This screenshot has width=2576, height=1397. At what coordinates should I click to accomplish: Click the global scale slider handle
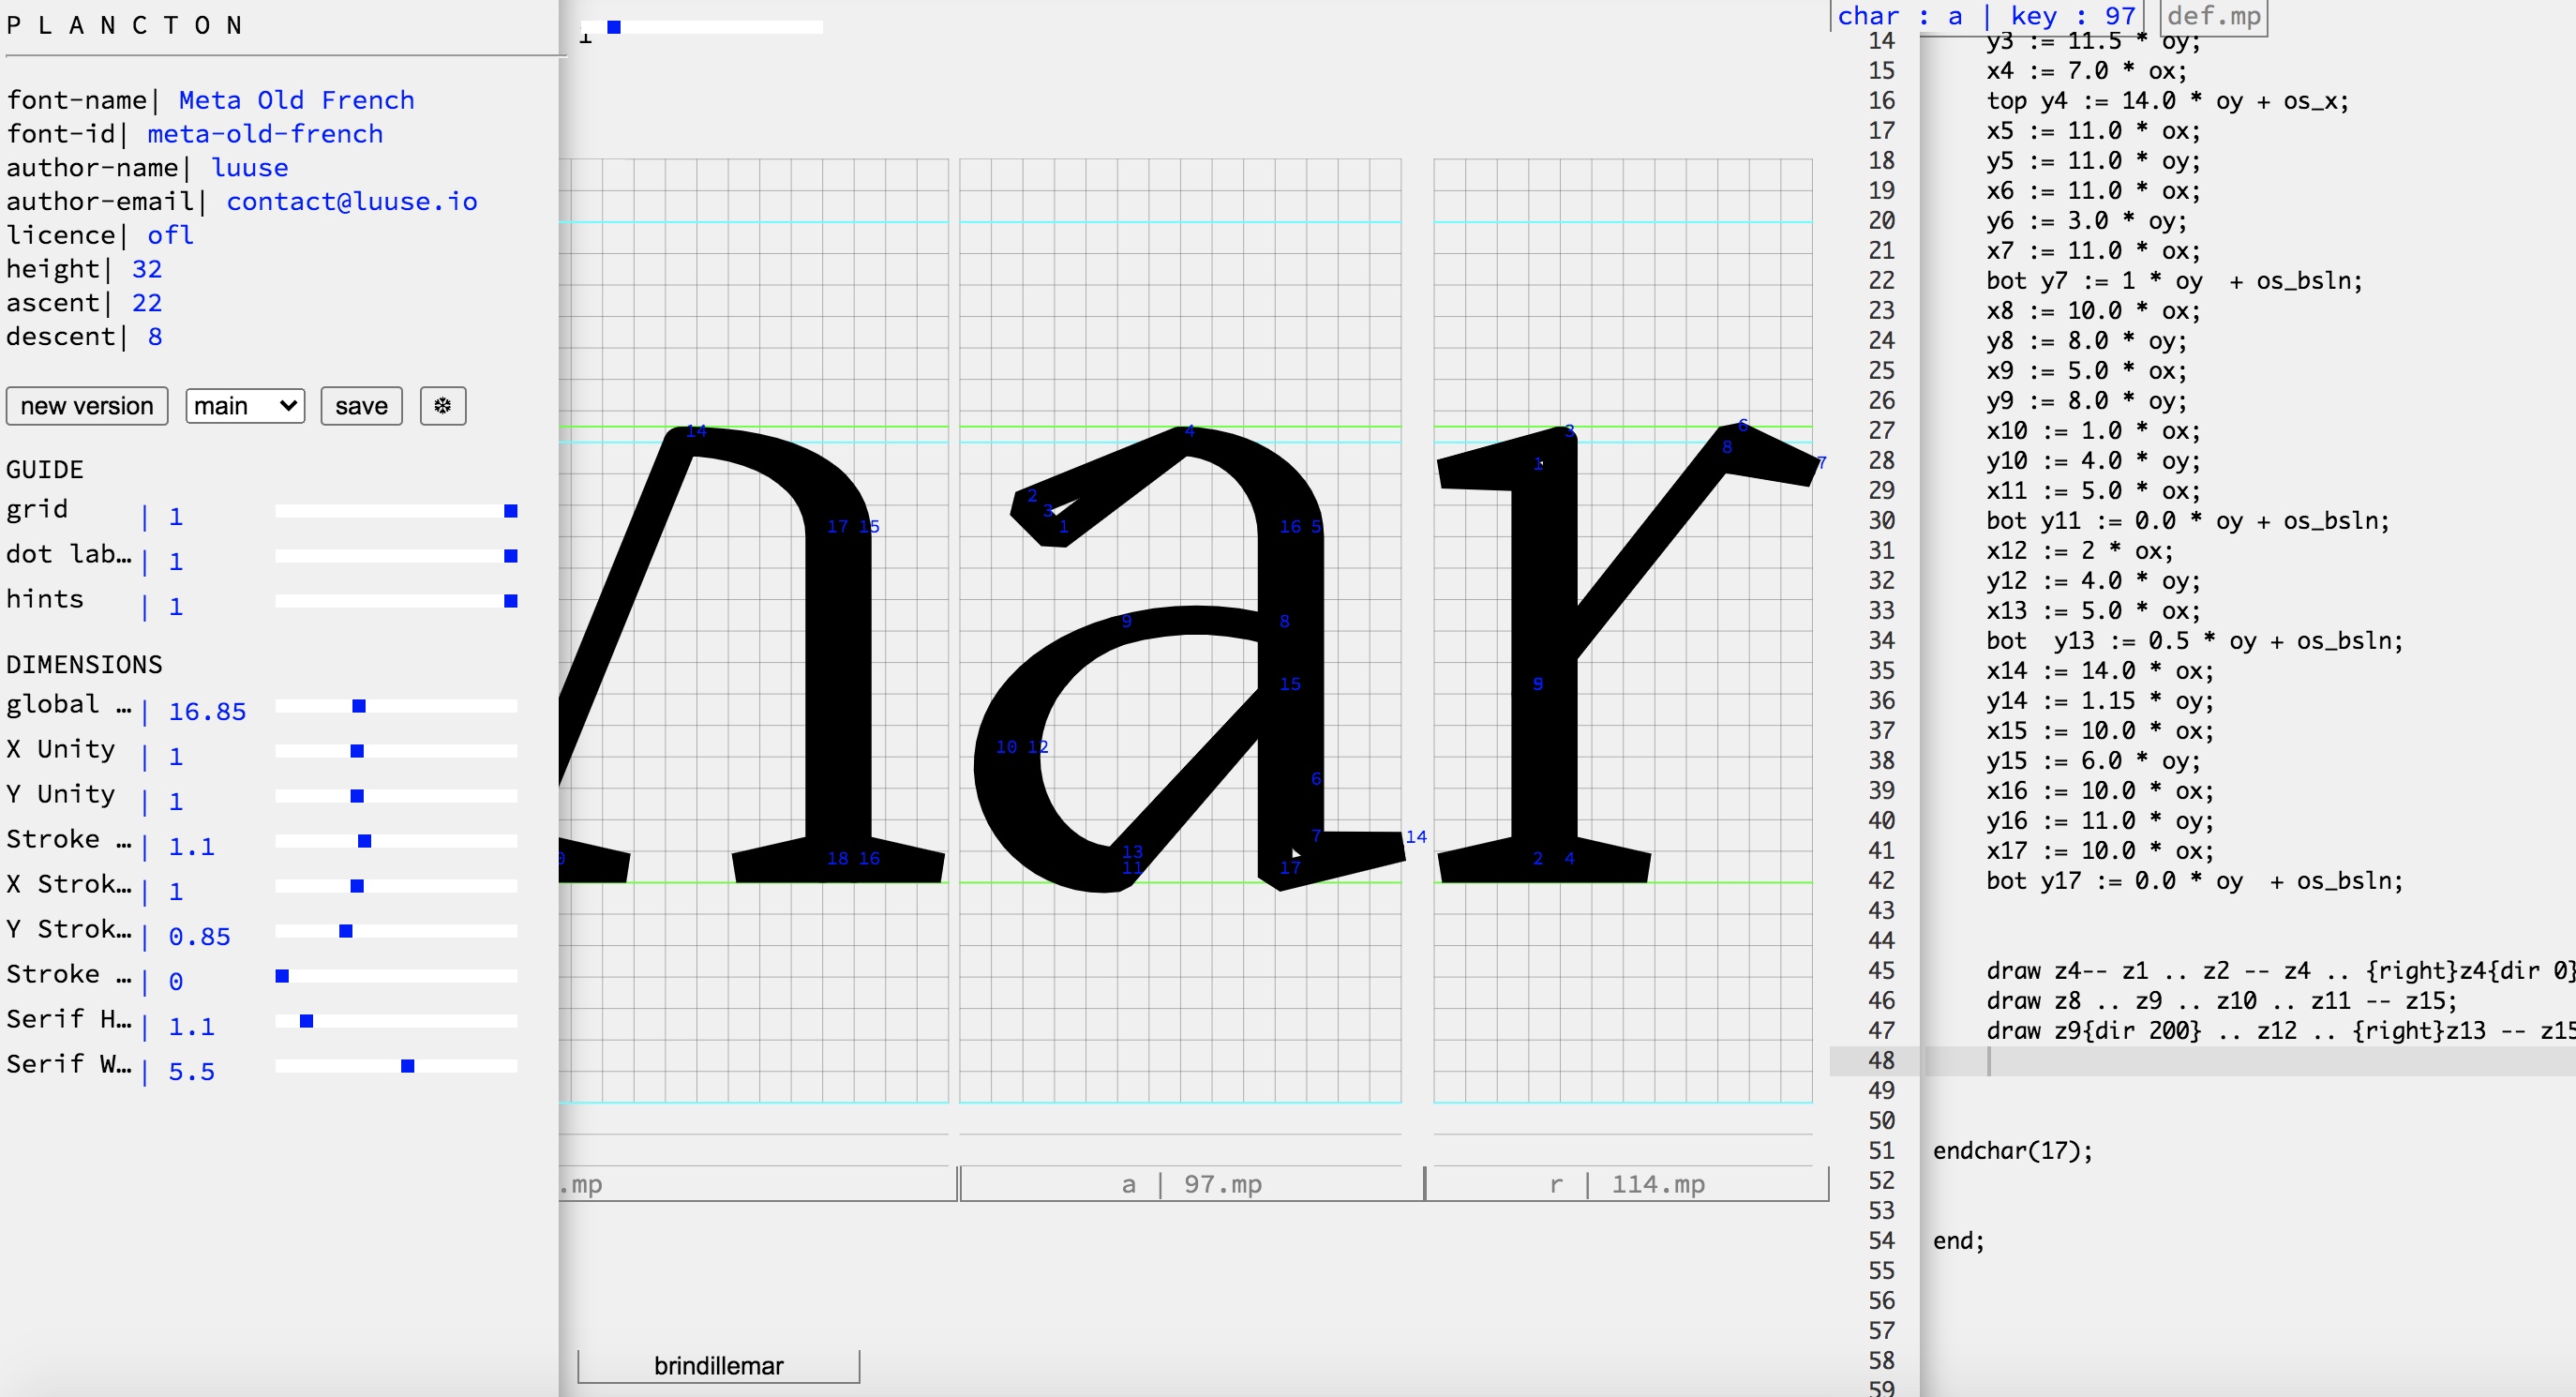click(x=359, y=706)
